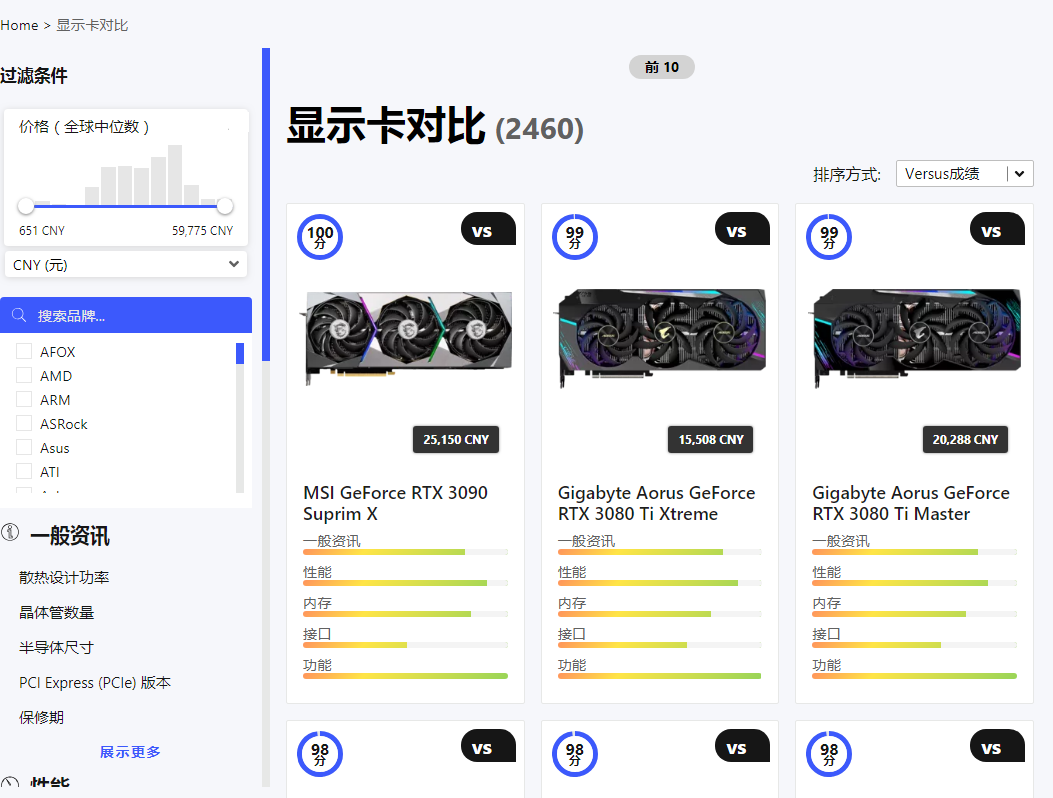1053x798 pixels.
Task: Click 功能 label on MSI RTX 3090 card
Action: coord(317,664)
